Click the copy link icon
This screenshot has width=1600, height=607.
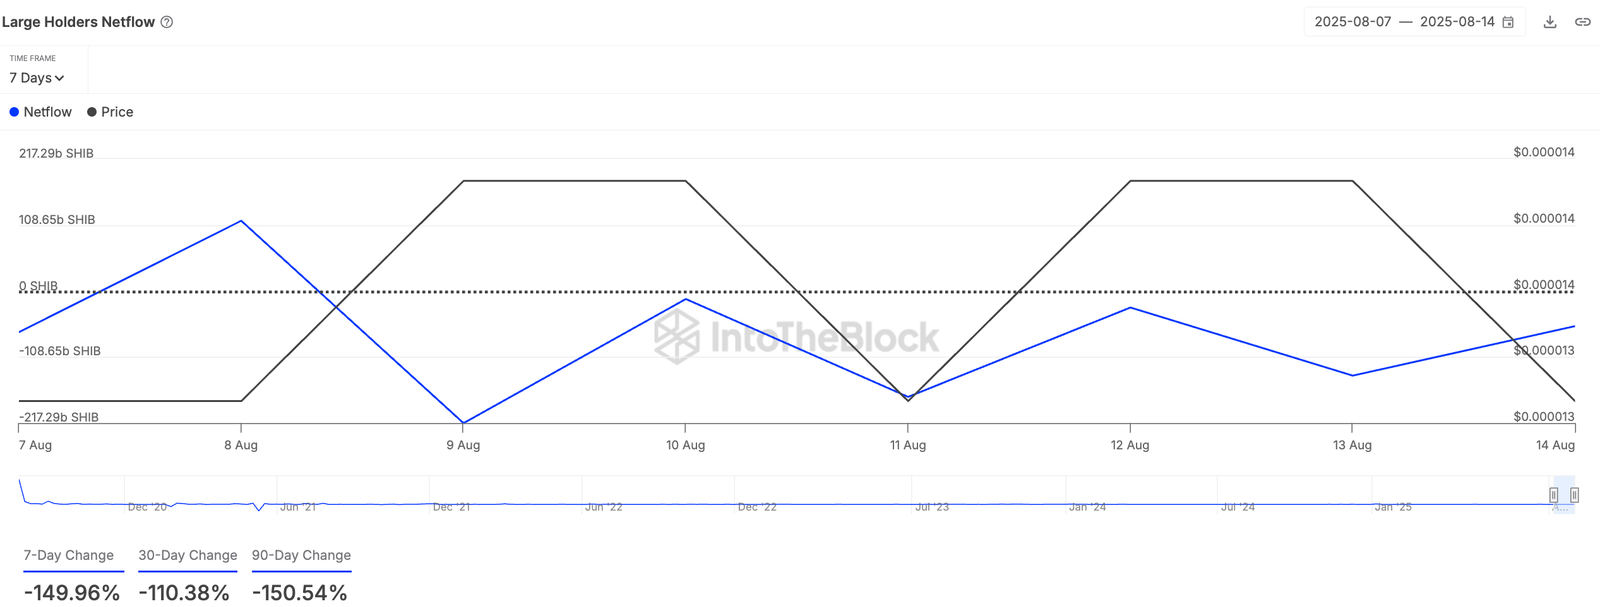click(x=1583, y=22)
